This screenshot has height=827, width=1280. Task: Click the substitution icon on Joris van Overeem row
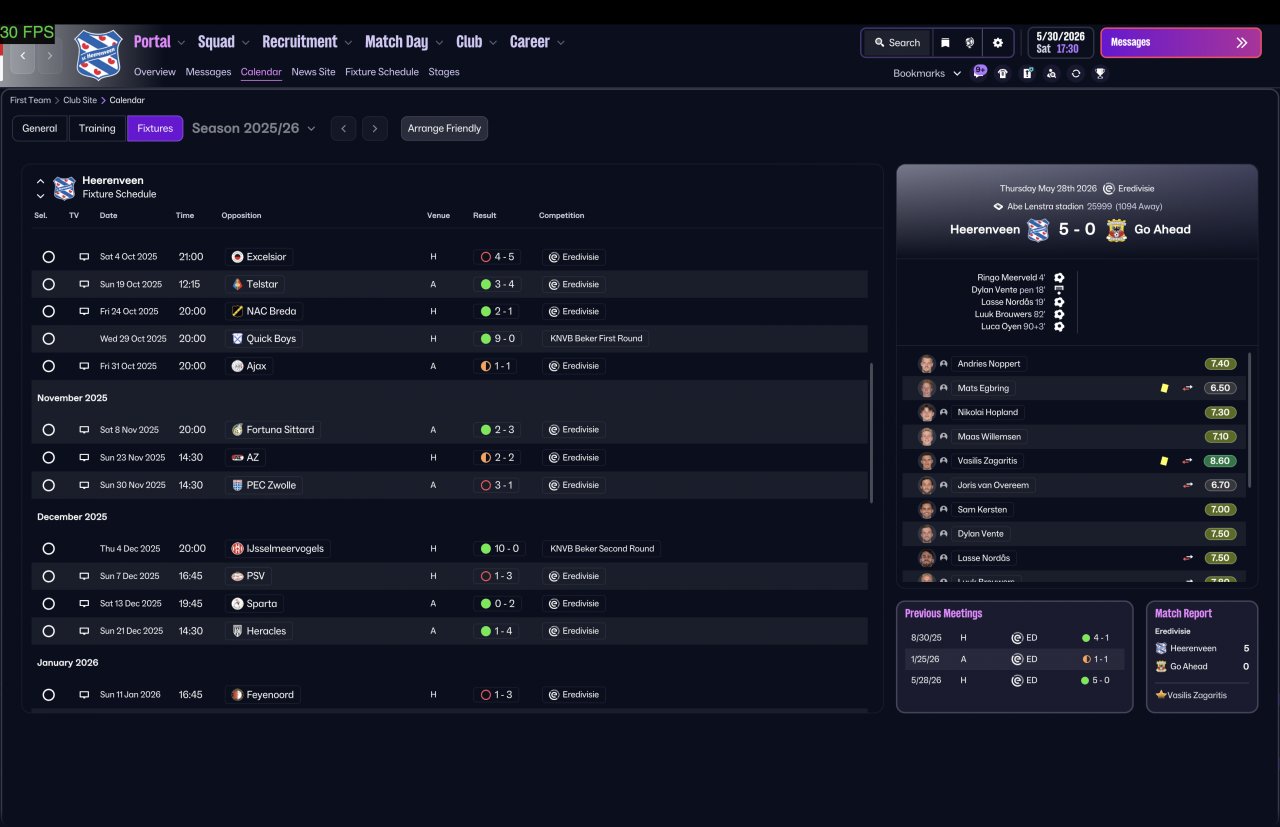coord(1188,485)
